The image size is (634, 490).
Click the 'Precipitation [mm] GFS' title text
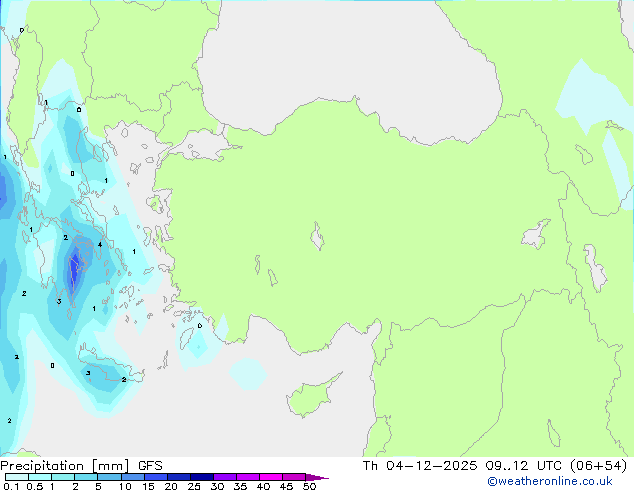pyautogui.click(x=81, y=466)
